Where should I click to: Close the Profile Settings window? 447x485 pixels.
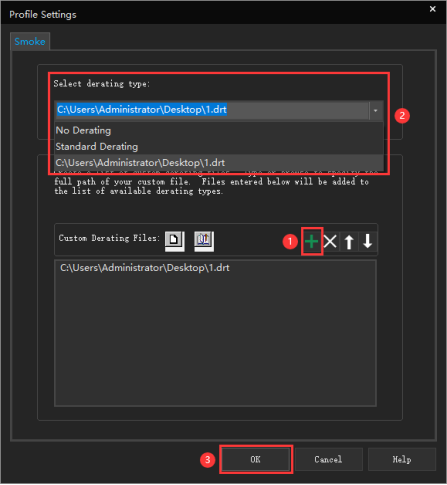[433, 9]
